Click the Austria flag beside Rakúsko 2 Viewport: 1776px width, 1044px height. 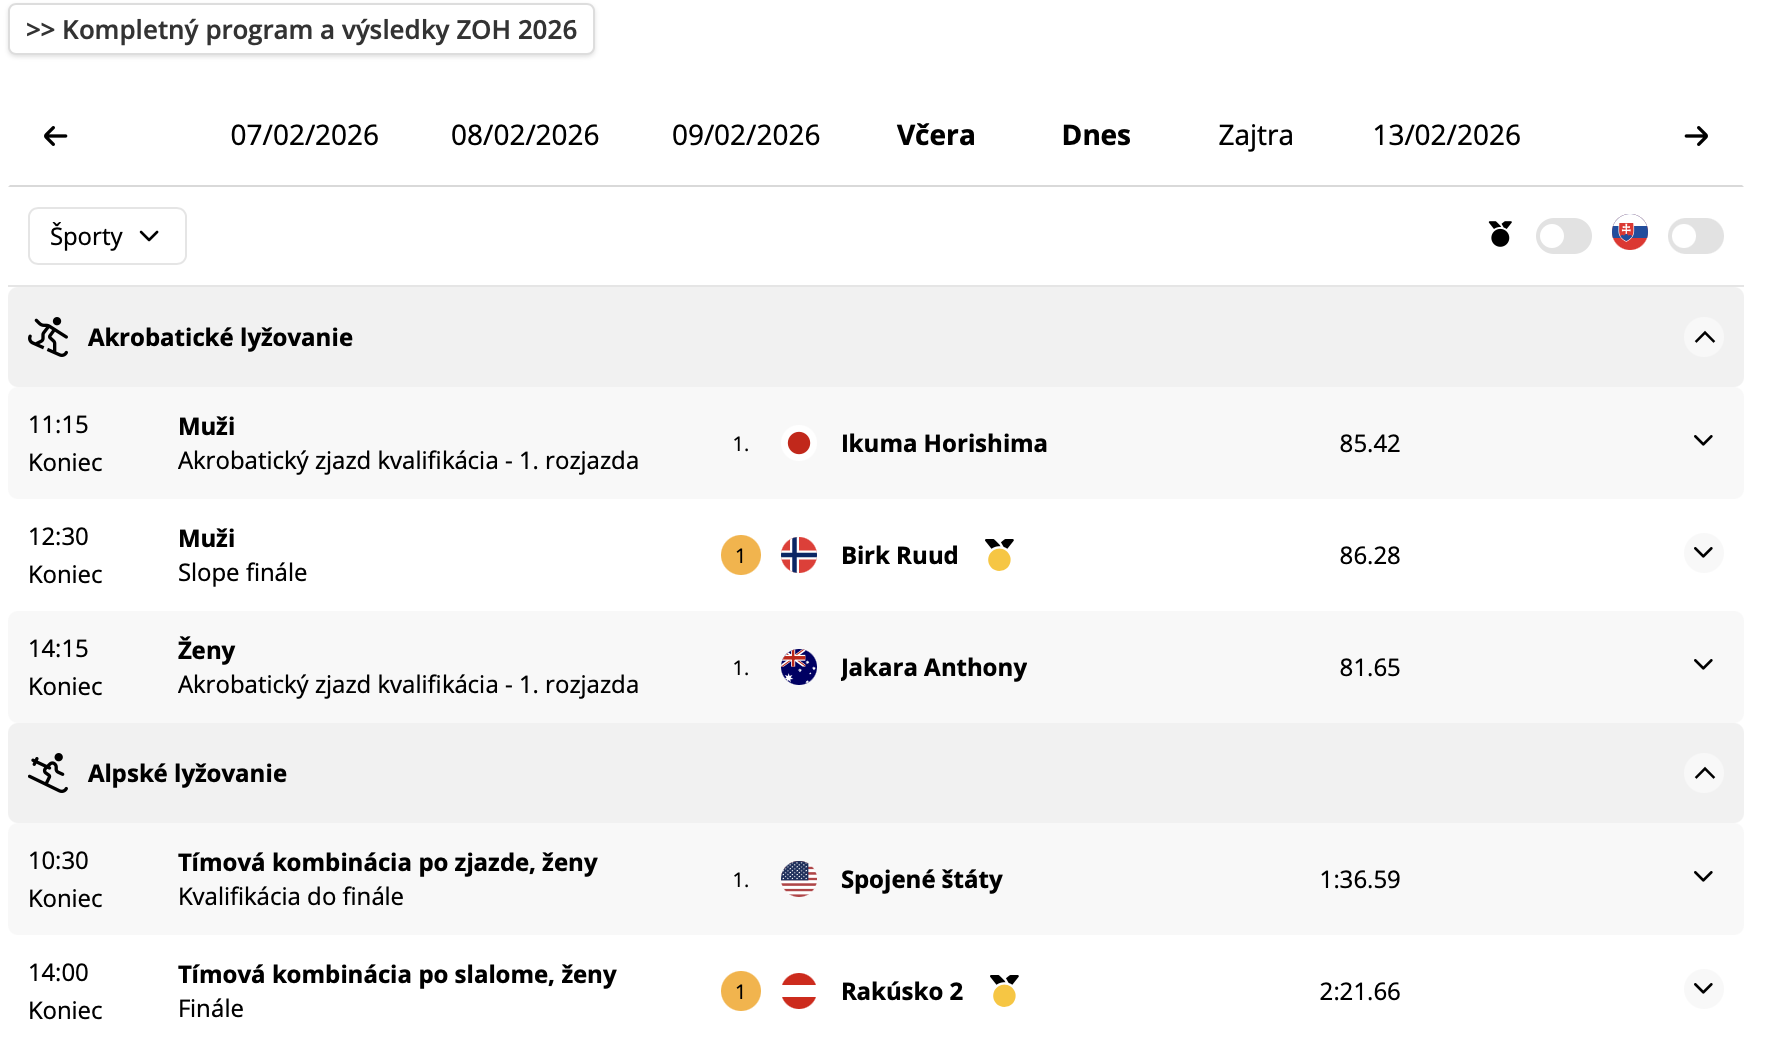point(798,991)
